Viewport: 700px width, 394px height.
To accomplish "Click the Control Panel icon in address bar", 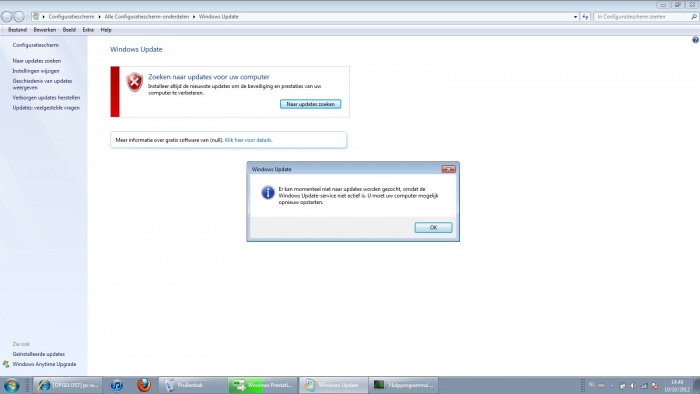I will point(36,17).
